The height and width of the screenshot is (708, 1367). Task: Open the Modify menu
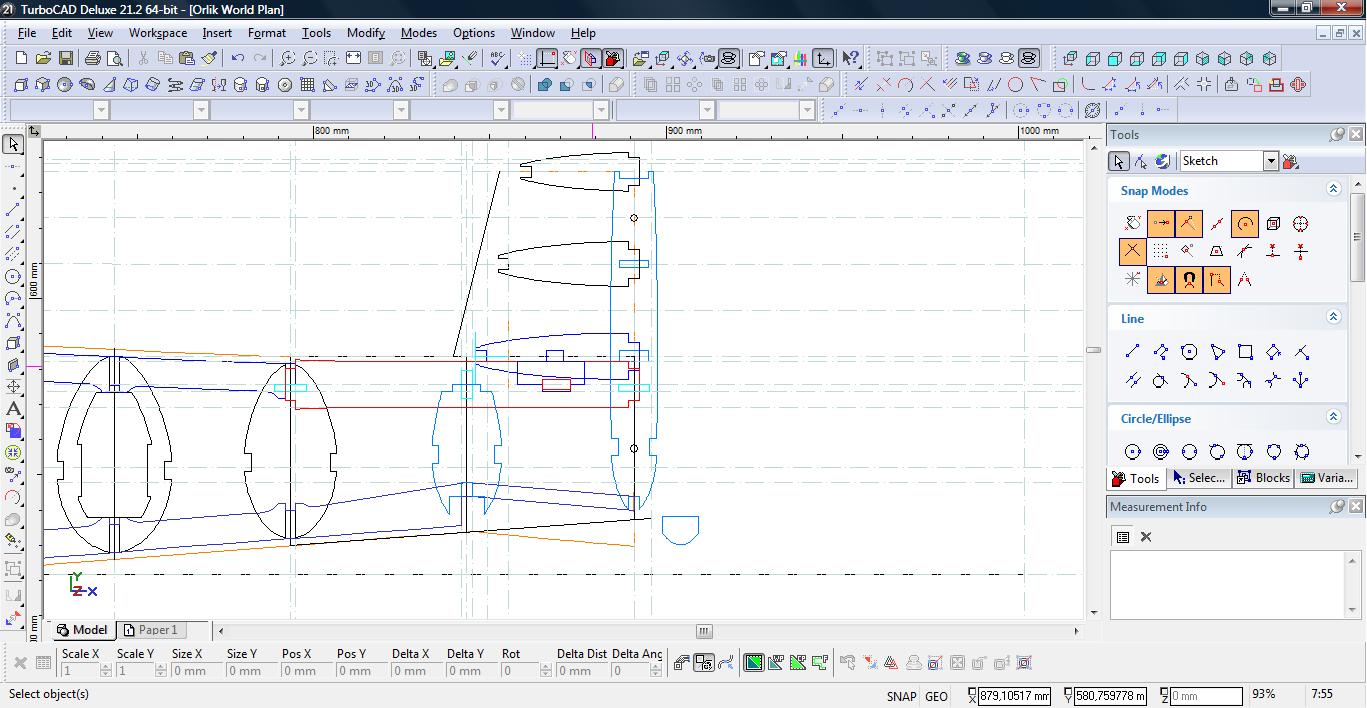point(365,33)
